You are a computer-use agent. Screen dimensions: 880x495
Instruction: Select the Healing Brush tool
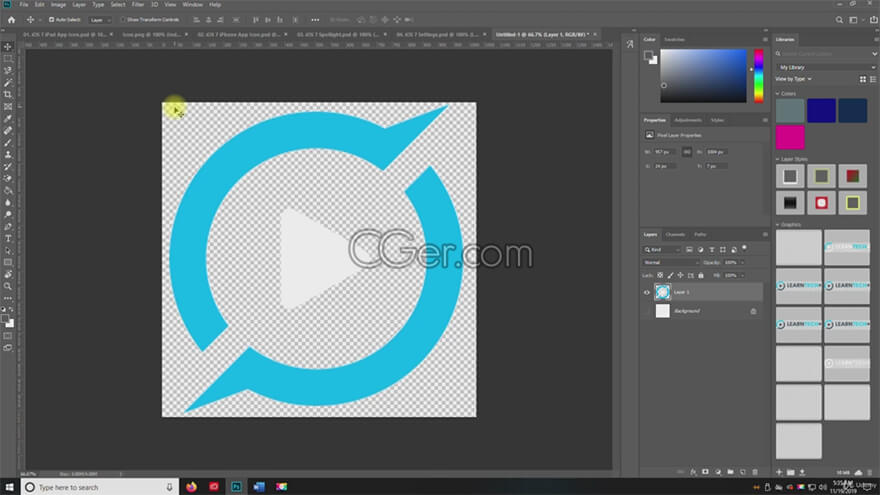click(x=8, y=130)
